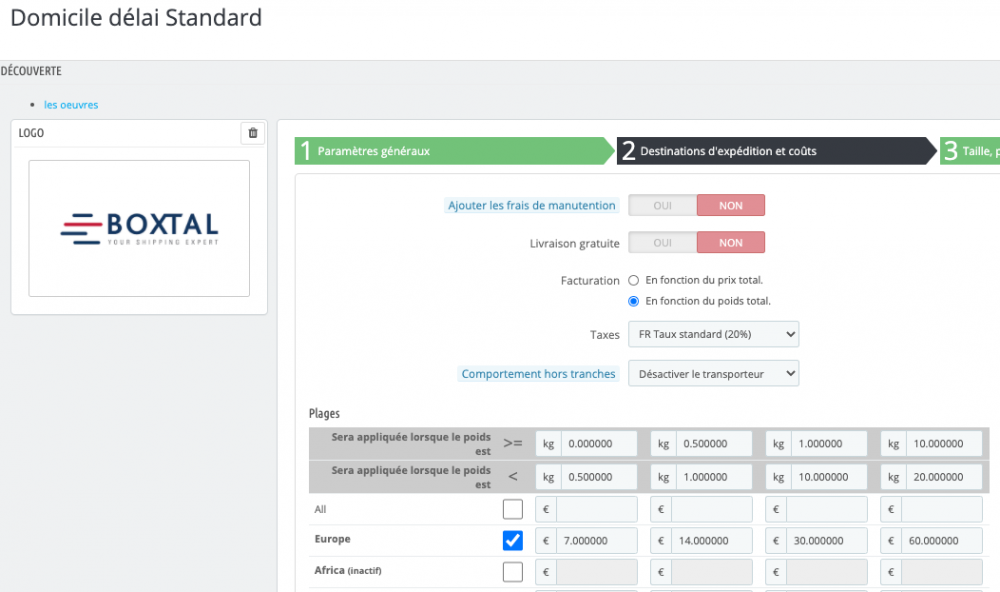This screenshot has height=592, width=1000.
Task: Select billing by total price radio
Action: click(633, 281)
